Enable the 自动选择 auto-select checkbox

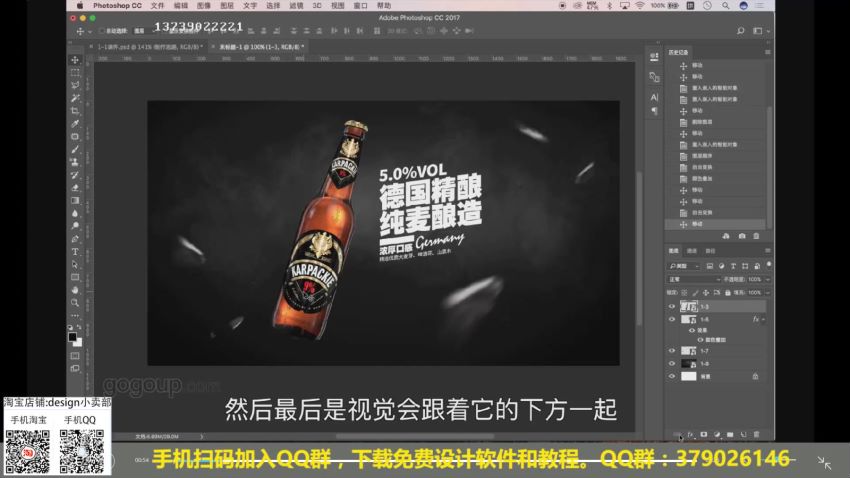(x=102, y=31)
